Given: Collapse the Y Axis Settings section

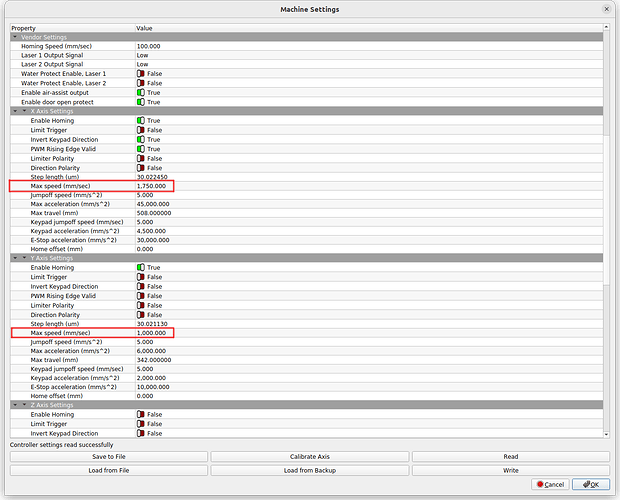Looking at the screenshot, I should (15, 258).
